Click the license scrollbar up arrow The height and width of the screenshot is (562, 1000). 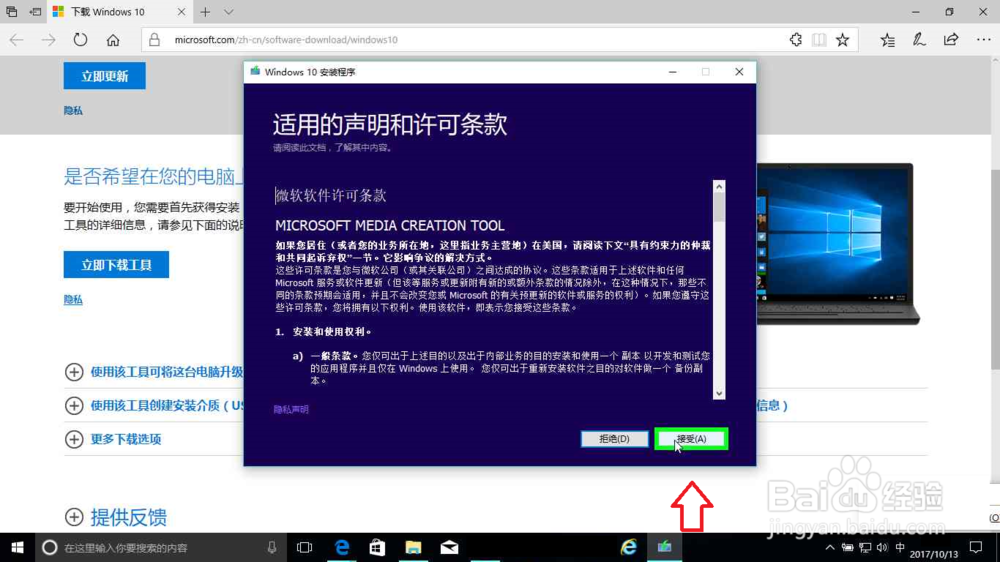tap(719, 186)
